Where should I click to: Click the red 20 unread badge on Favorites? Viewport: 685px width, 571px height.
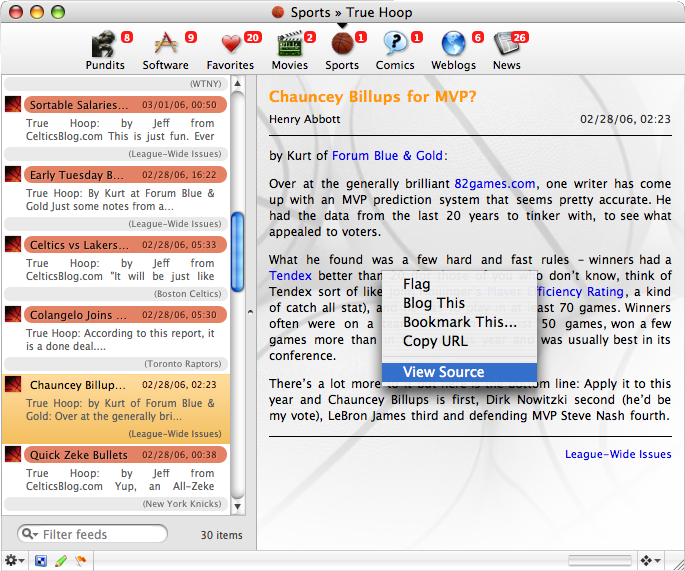point(253,38)
